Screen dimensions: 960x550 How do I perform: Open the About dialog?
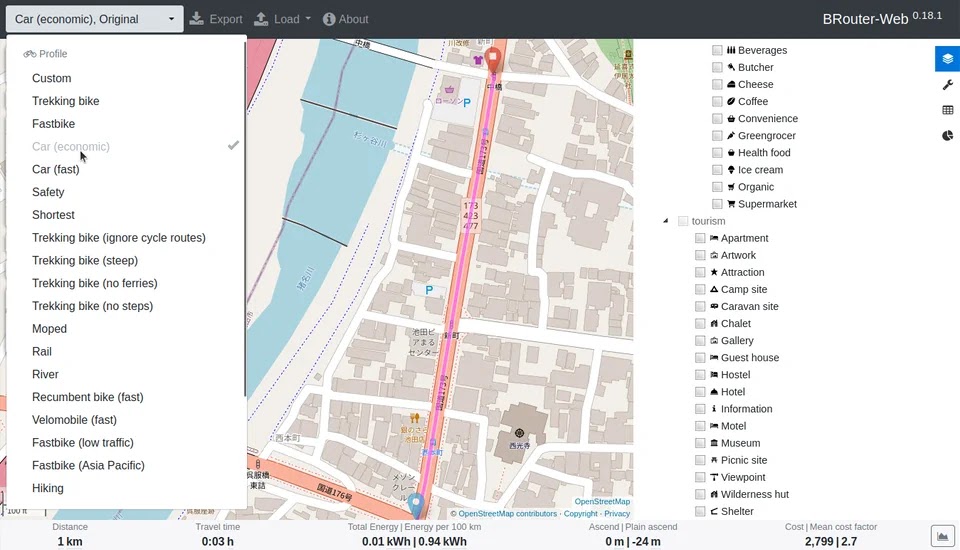click(346, 19)
